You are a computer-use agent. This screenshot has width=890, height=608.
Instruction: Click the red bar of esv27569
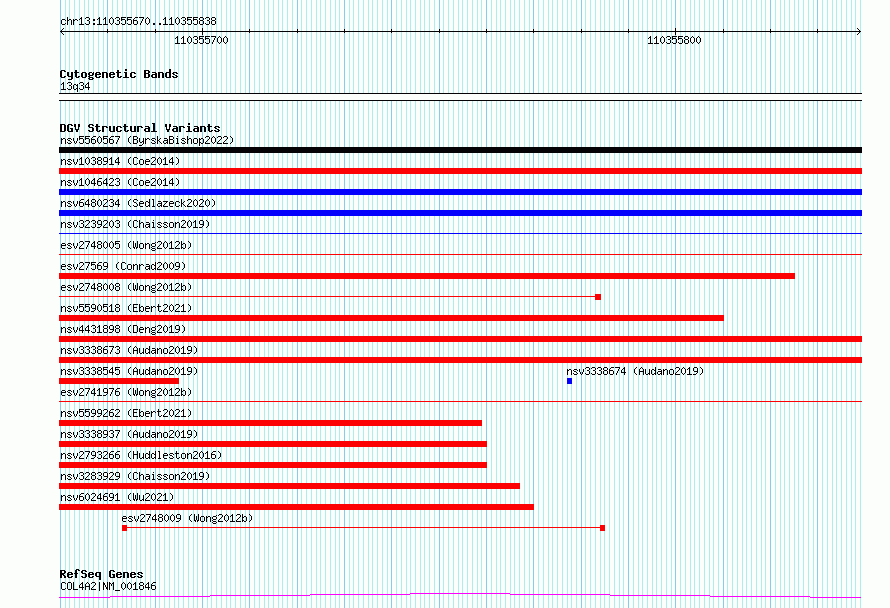pos(427,276)
